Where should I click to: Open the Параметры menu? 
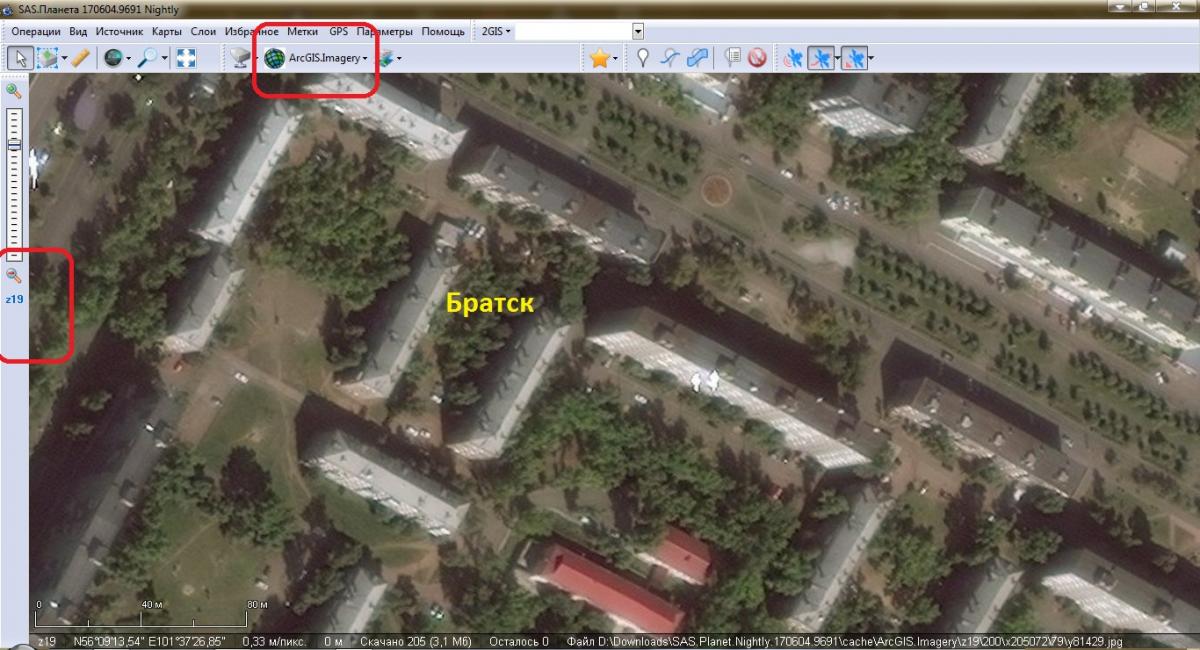[x=384, y=31]
